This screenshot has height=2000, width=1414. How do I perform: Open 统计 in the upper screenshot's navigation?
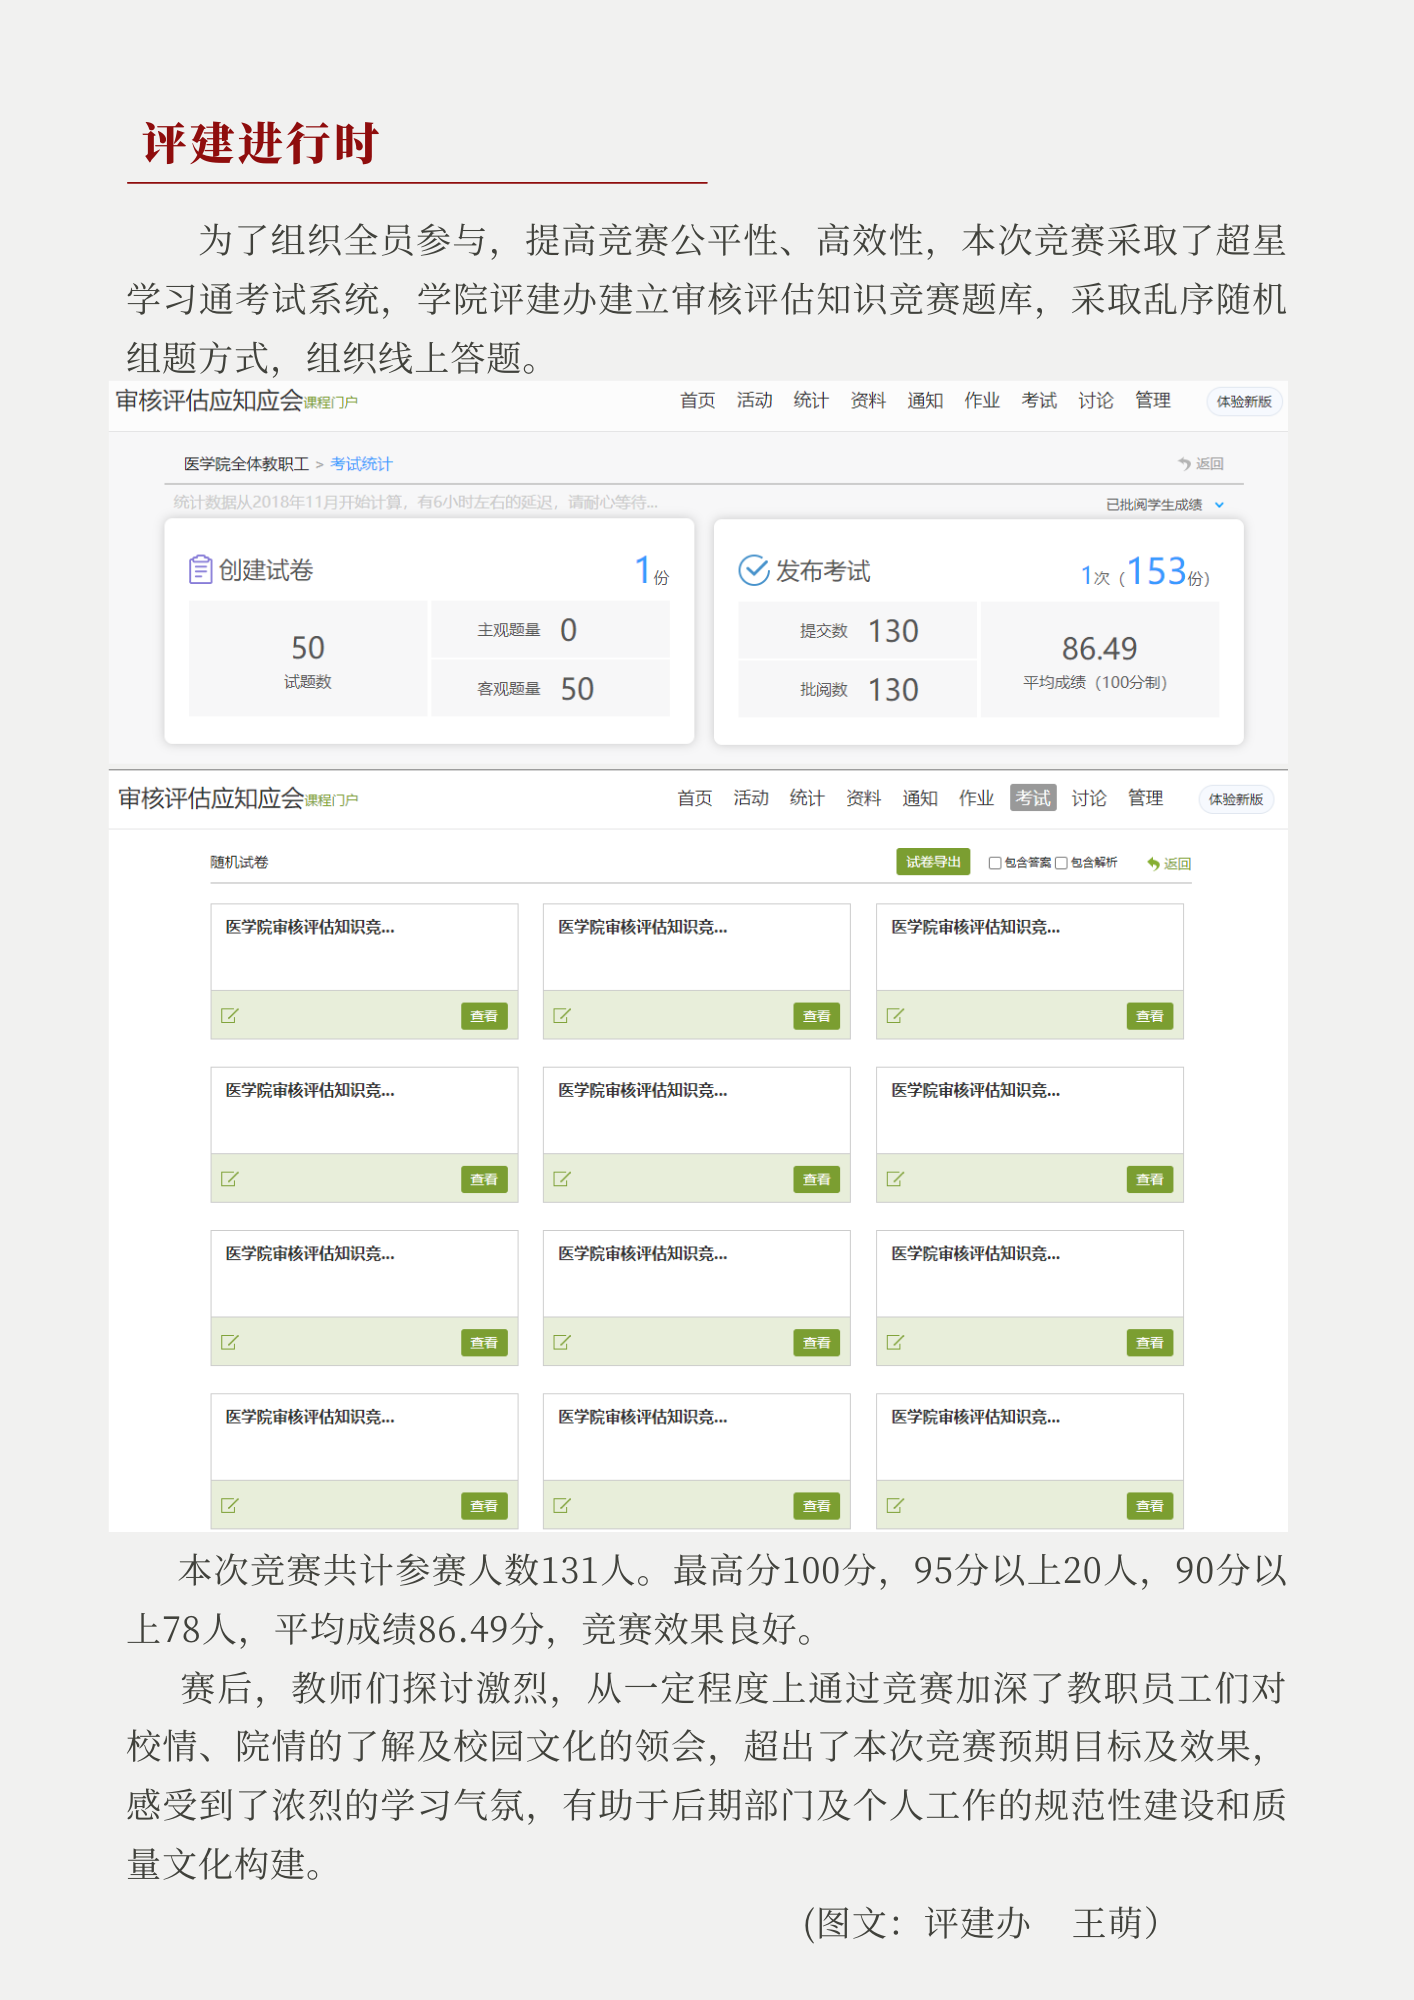[811, 401]
